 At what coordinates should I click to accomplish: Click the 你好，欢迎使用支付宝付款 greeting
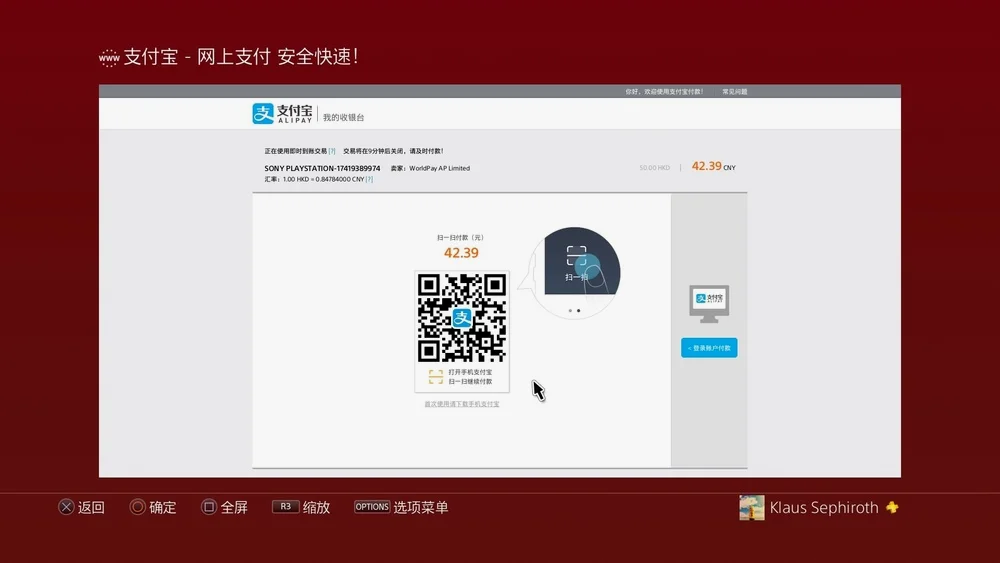click(x=664, y=92)
